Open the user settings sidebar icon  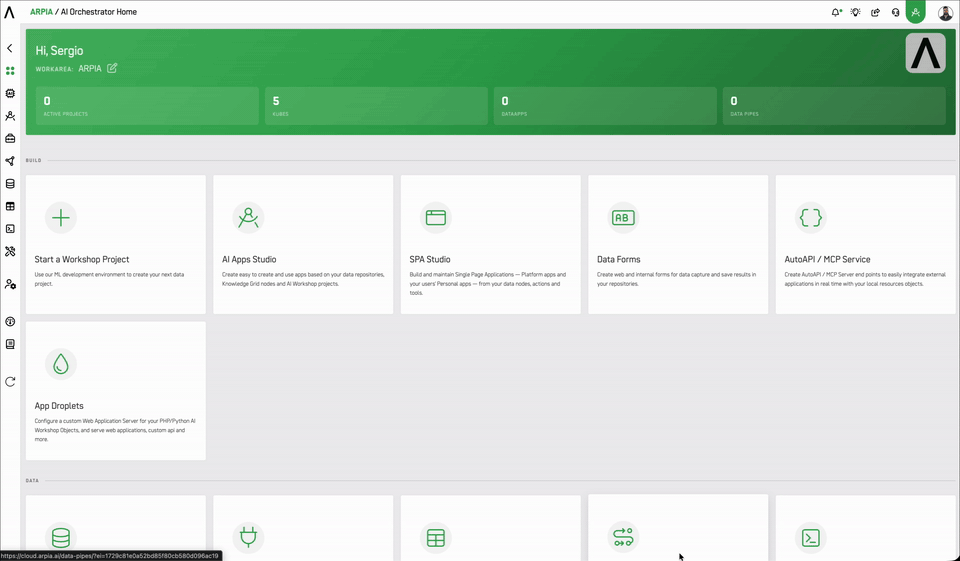10,284
